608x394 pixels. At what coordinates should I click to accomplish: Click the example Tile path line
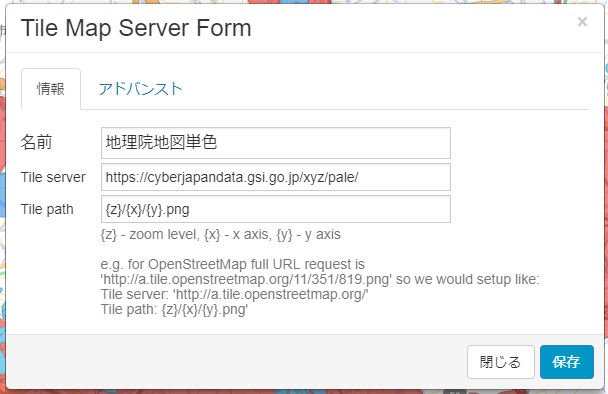(174, 309)
